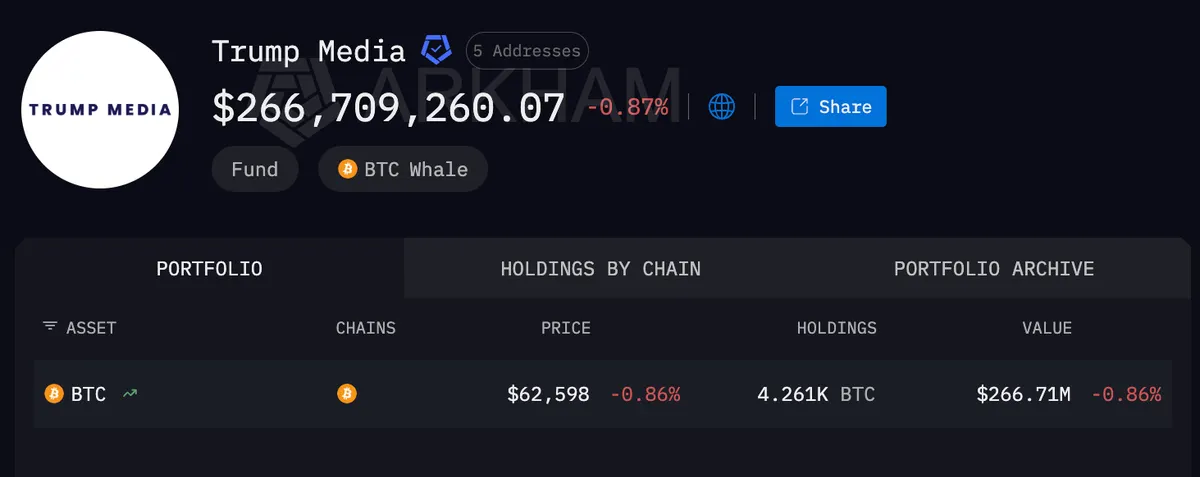The width and height of the screenshot is (1200, 477).
Task: Click the BTC Whale tag
Action: [x=403, y=169]
